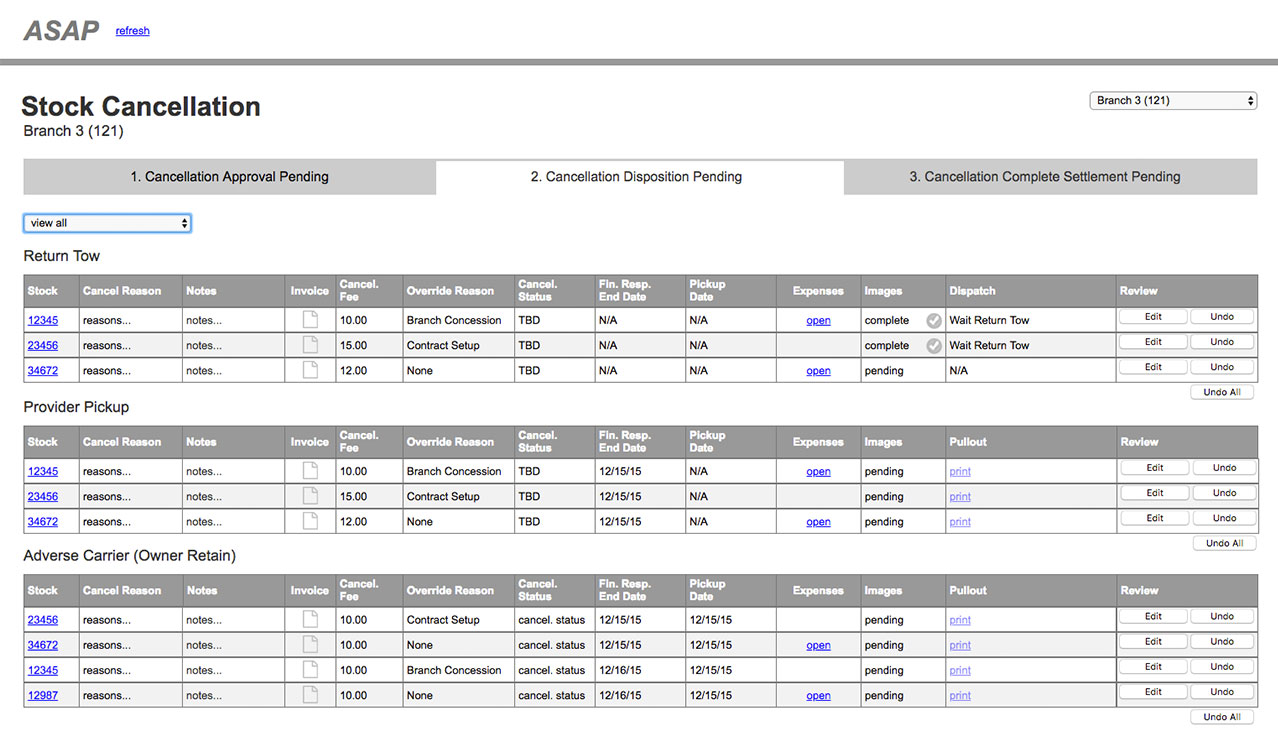Click invoice icon for Provider Pickup stock 23456
This screenshot has height=750, width=1278.
[310, 496]
